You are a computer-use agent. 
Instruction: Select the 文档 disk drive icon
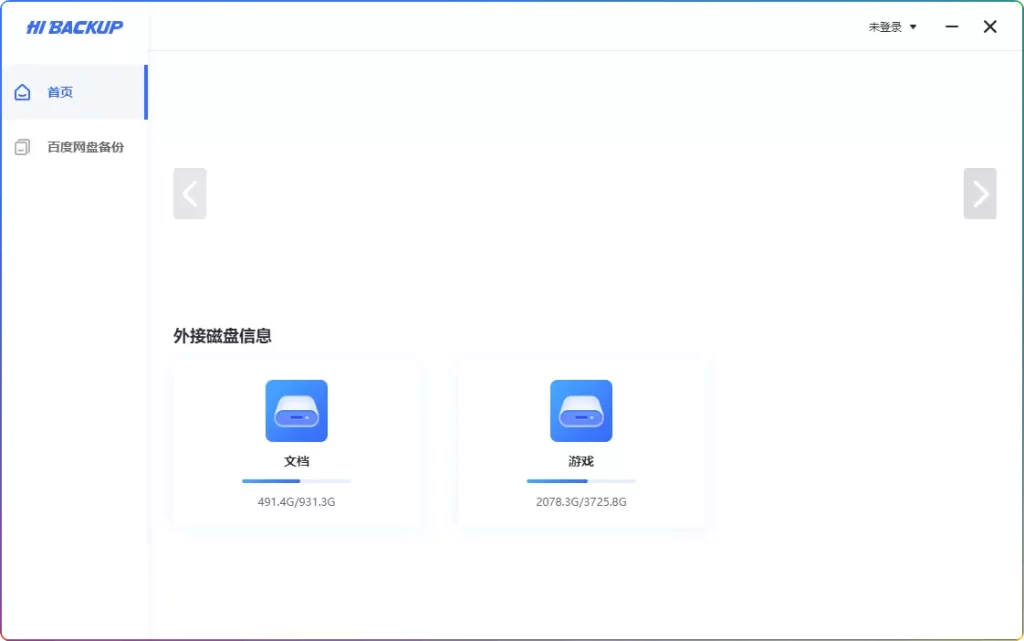(296, 411)
